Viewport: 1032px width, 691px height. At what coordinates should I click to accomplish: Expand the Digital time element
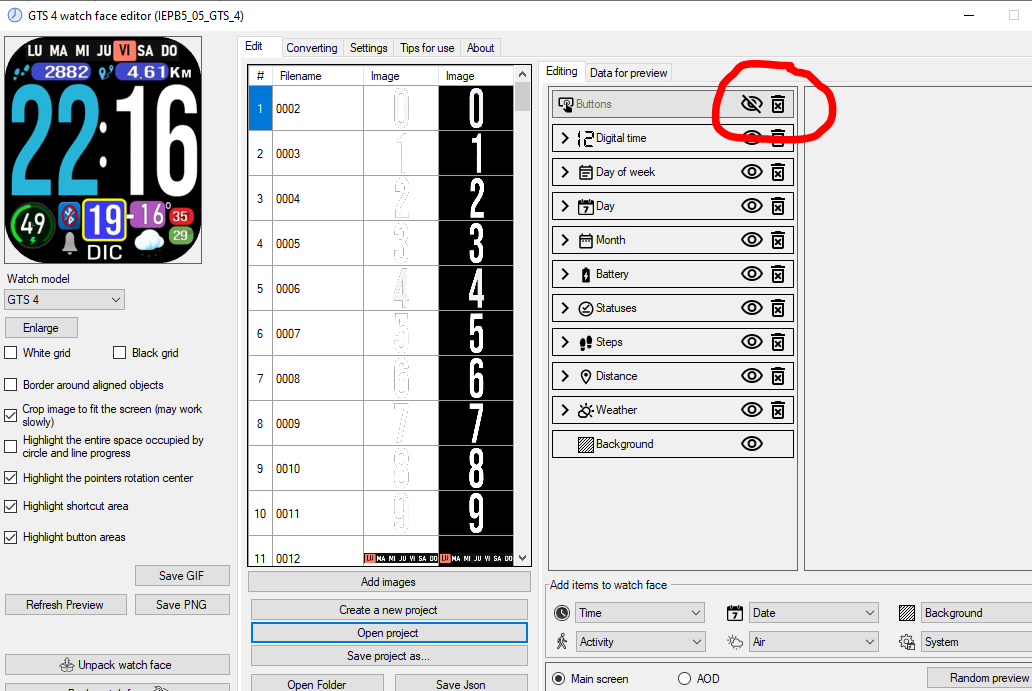coord(565,138)
